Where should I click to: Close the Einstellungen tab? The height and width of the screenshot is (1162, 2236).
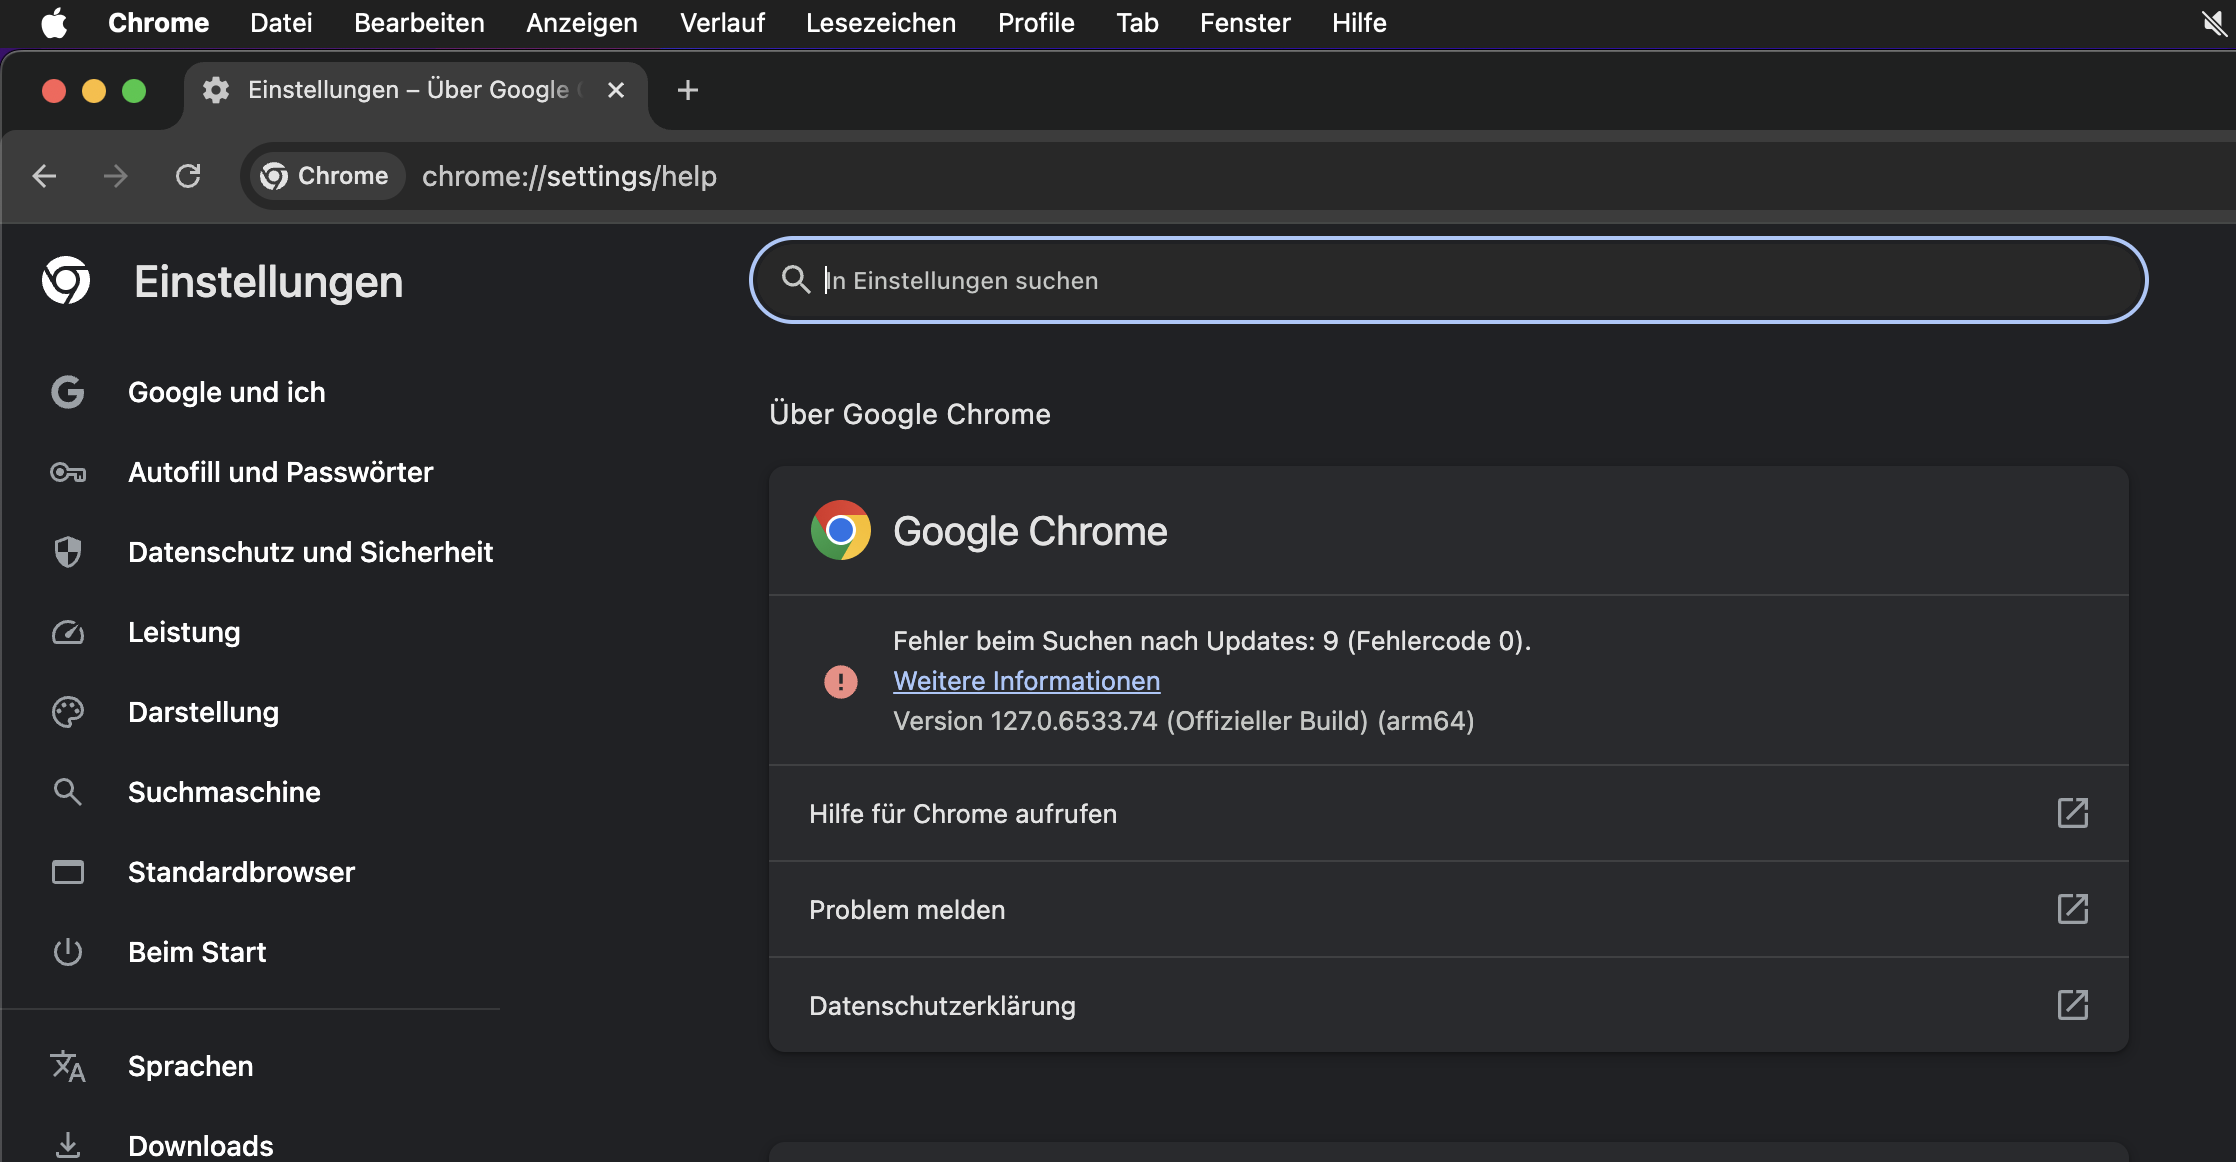pos(616,90)
